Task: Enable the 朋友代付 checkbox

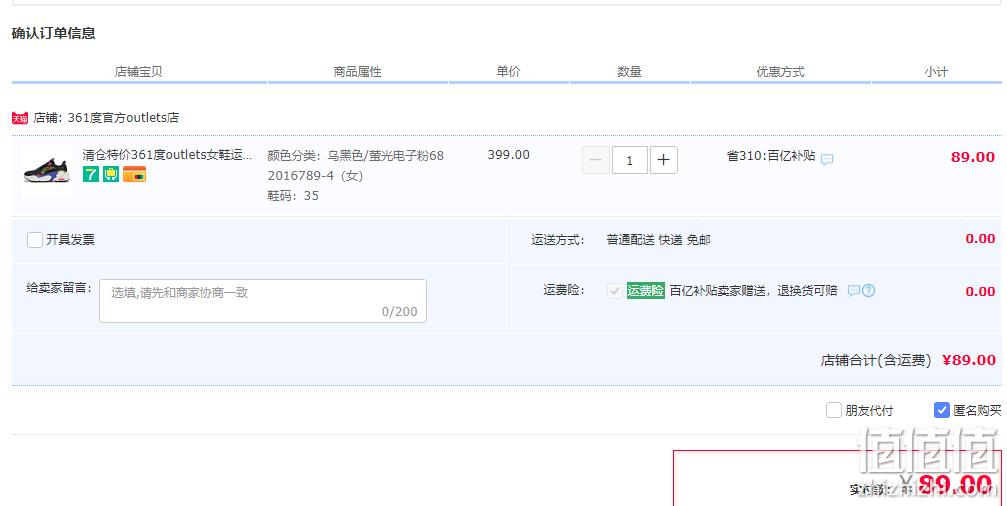Action: pyautogui.click(x=834, y=410)
